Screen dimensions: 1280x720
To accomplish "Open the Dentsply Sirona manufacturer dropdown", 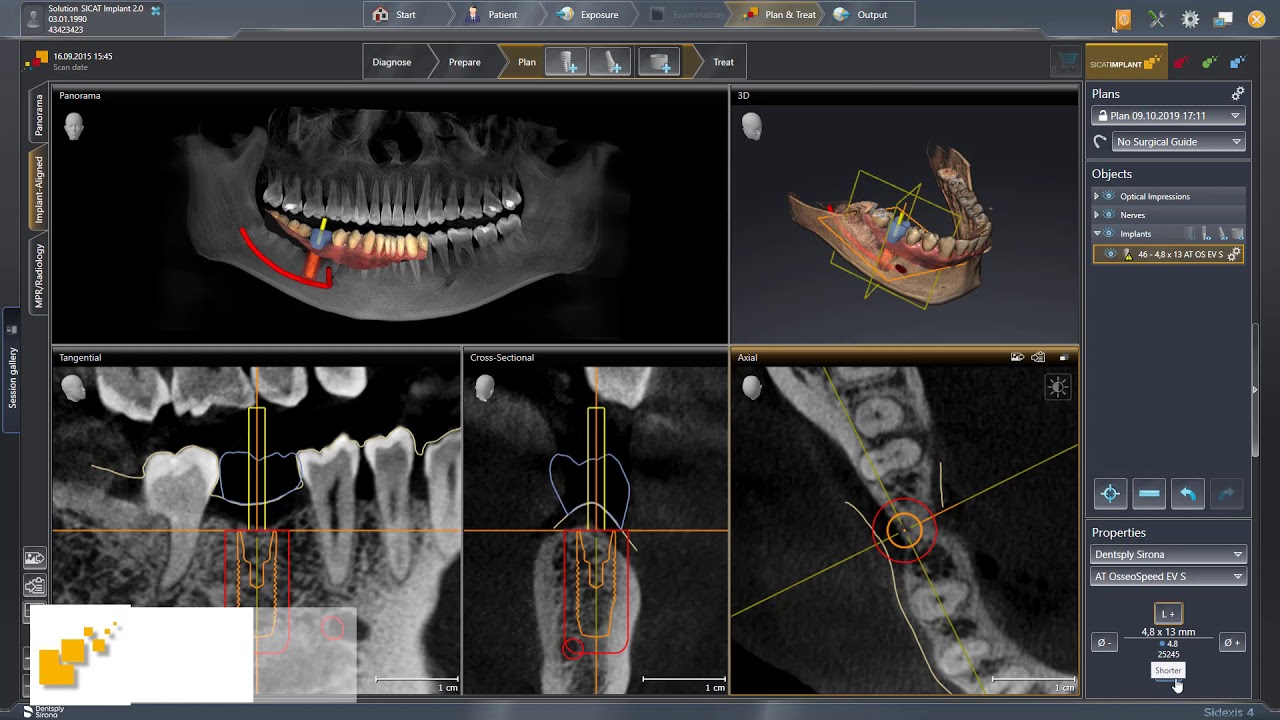I will (1168, 554).
